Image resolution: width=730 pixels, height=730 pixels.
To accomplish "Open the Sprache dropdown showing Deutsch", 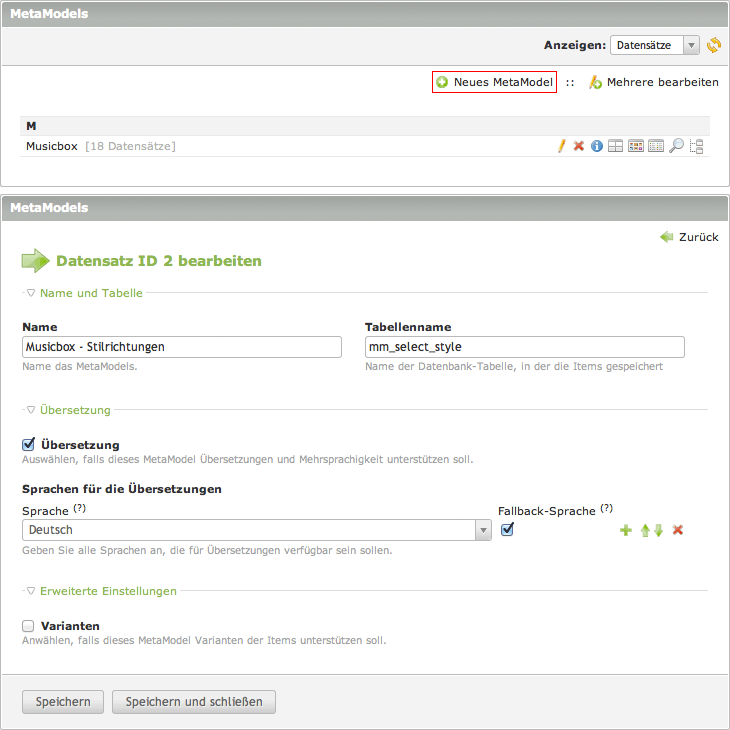I will click(x=256, y=530).
